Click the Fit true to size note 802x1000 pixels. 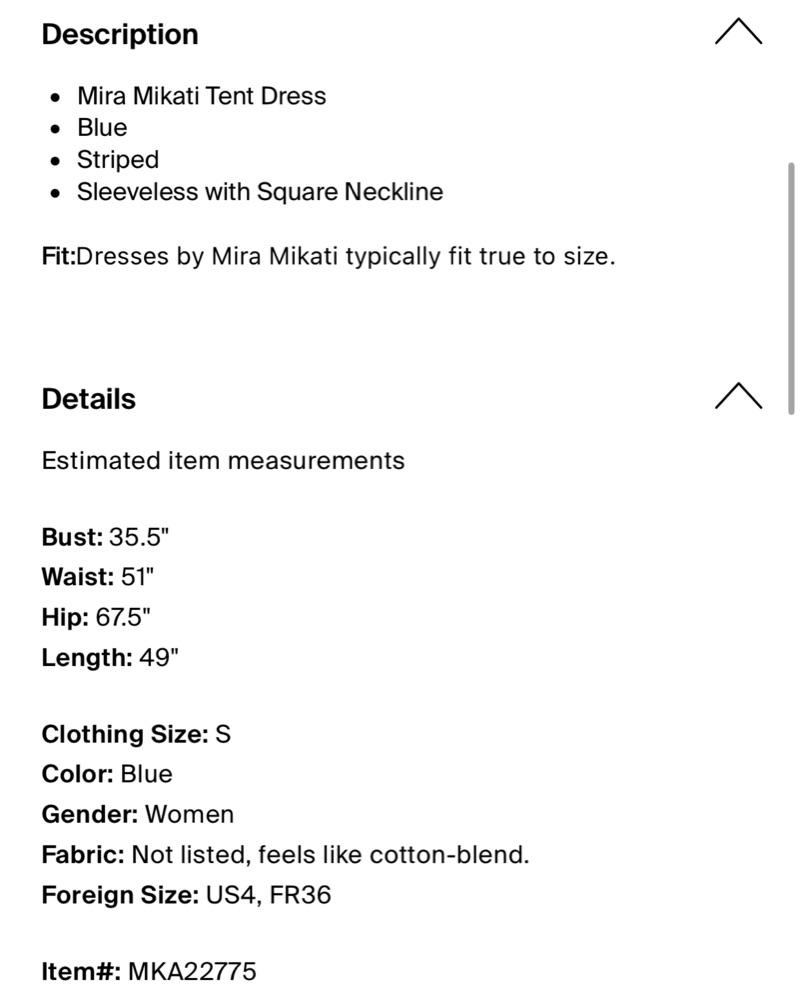pos(328,256)
